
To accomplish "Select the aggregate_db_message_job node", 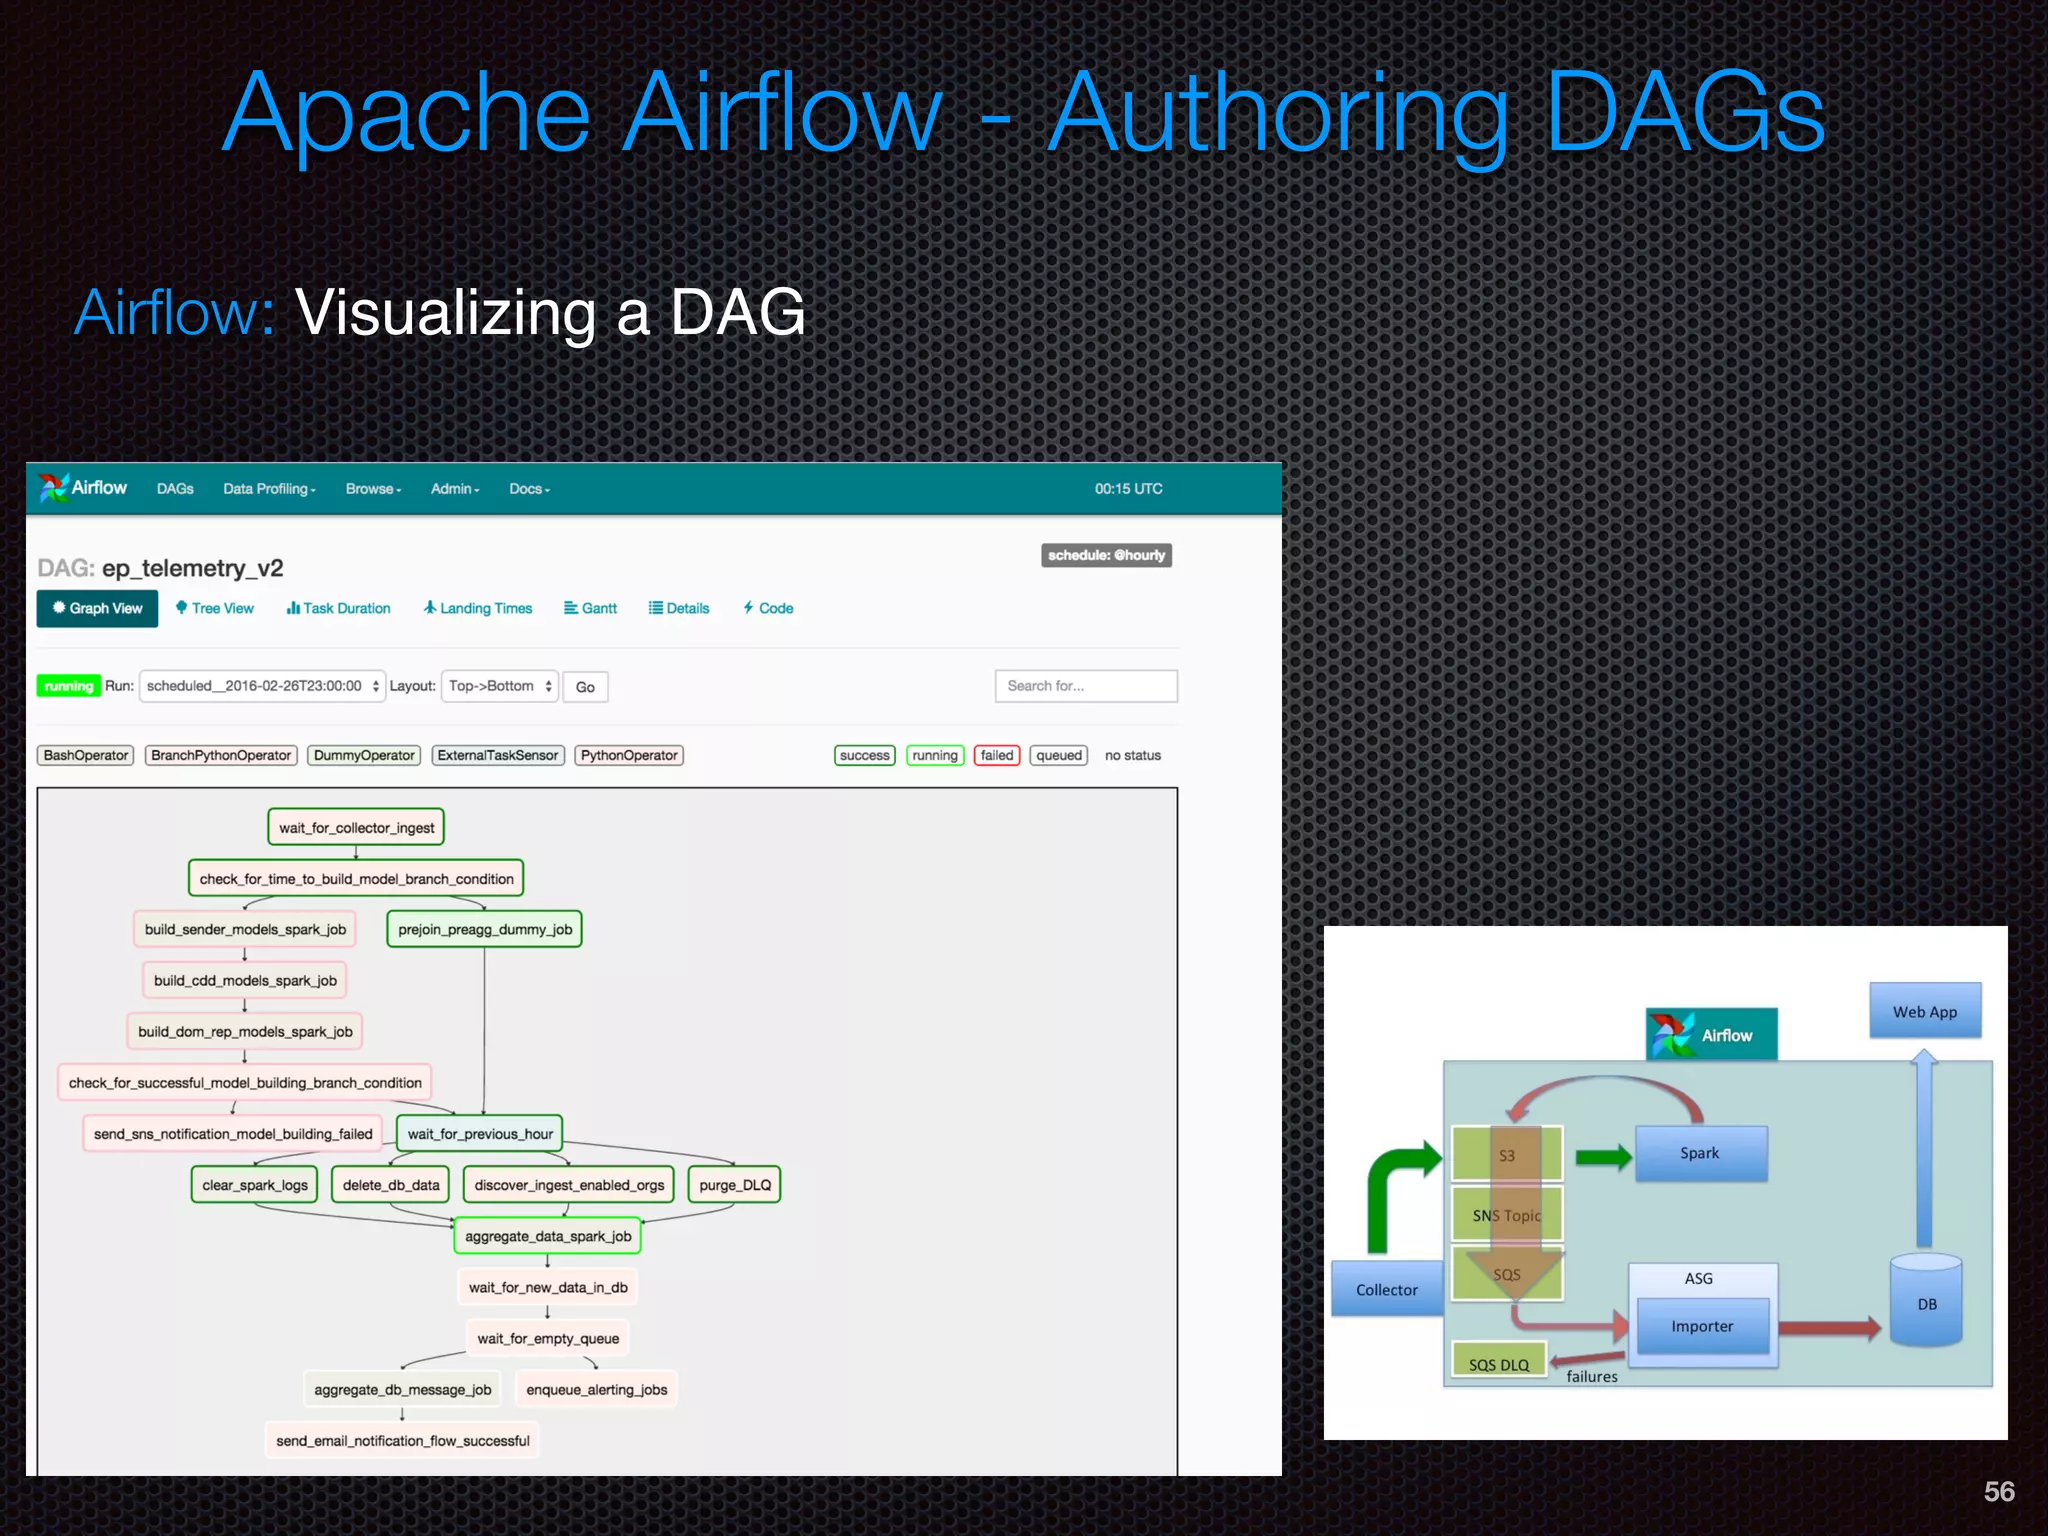I will pos(402,1389).
